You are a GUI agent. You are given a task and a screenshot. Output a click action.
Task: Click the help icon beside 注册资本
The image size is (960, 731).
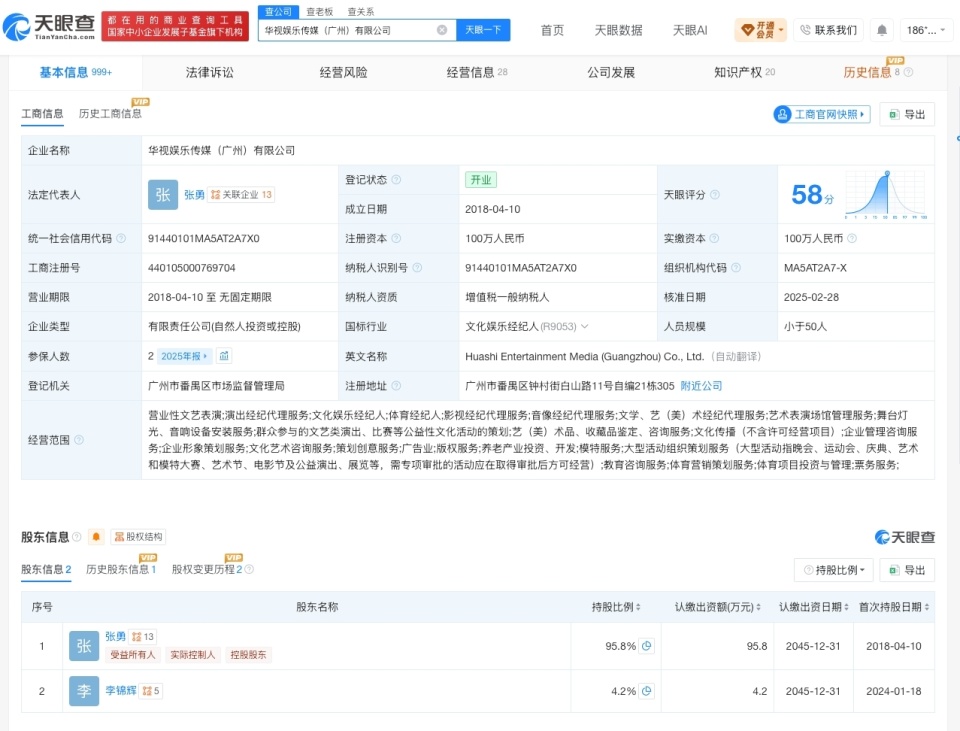(396, 238)
